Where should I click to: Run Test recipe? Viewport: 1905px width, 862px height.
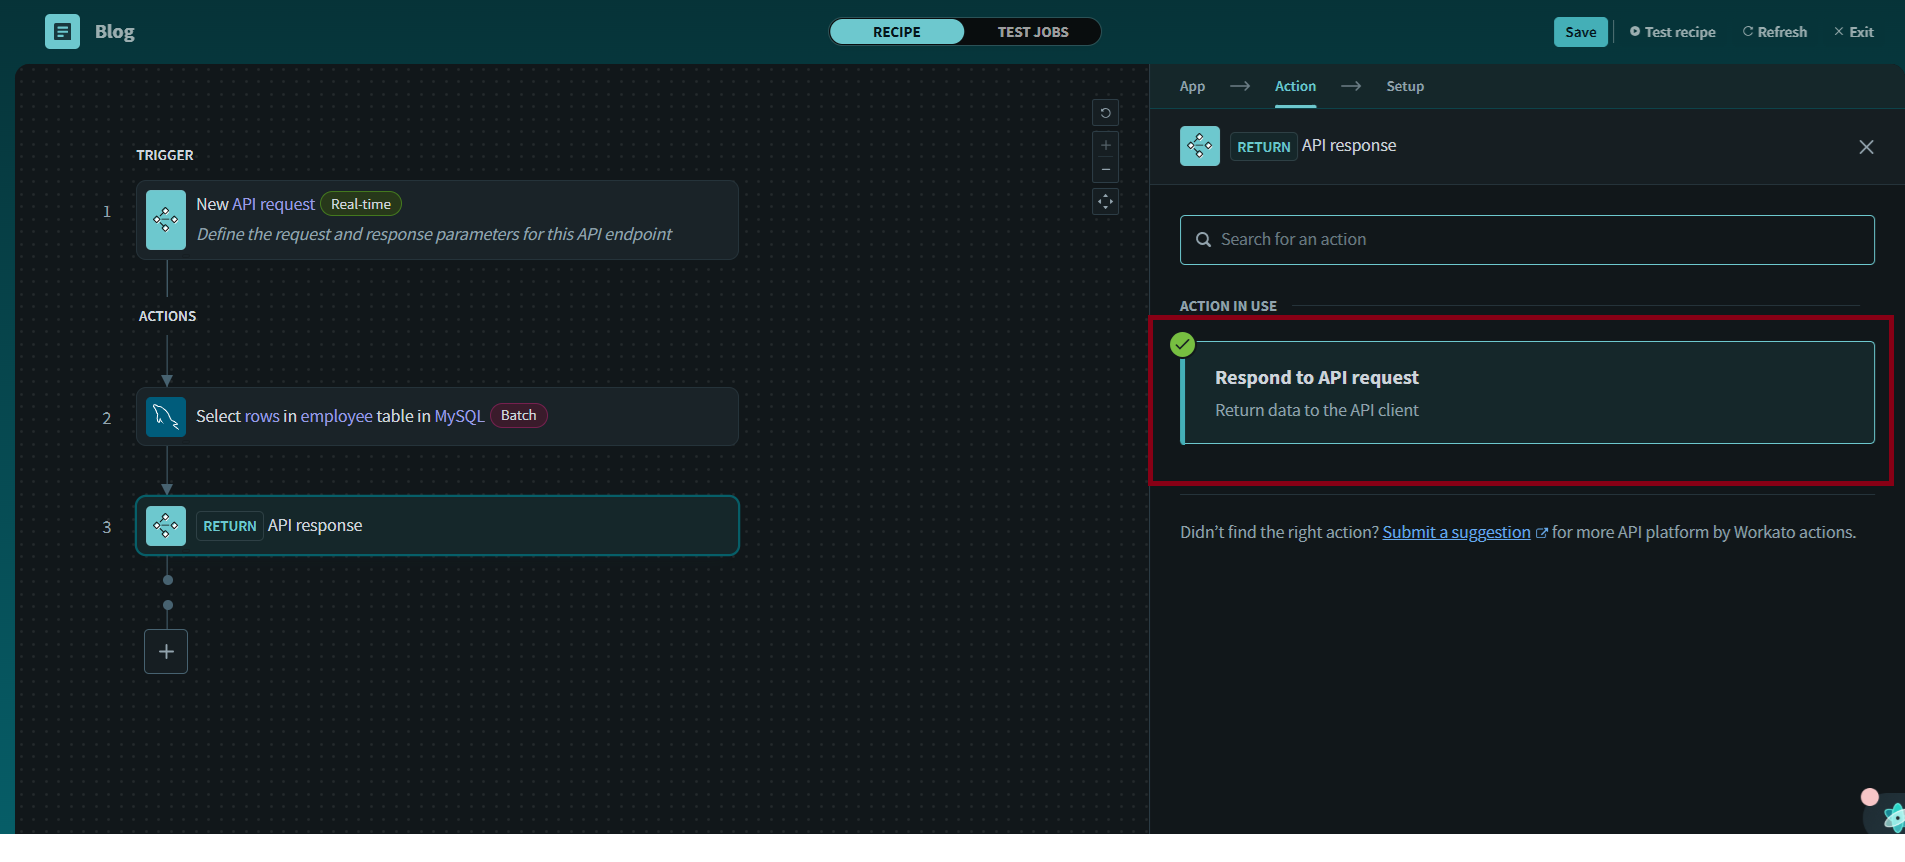click(x=1673, y=32)
